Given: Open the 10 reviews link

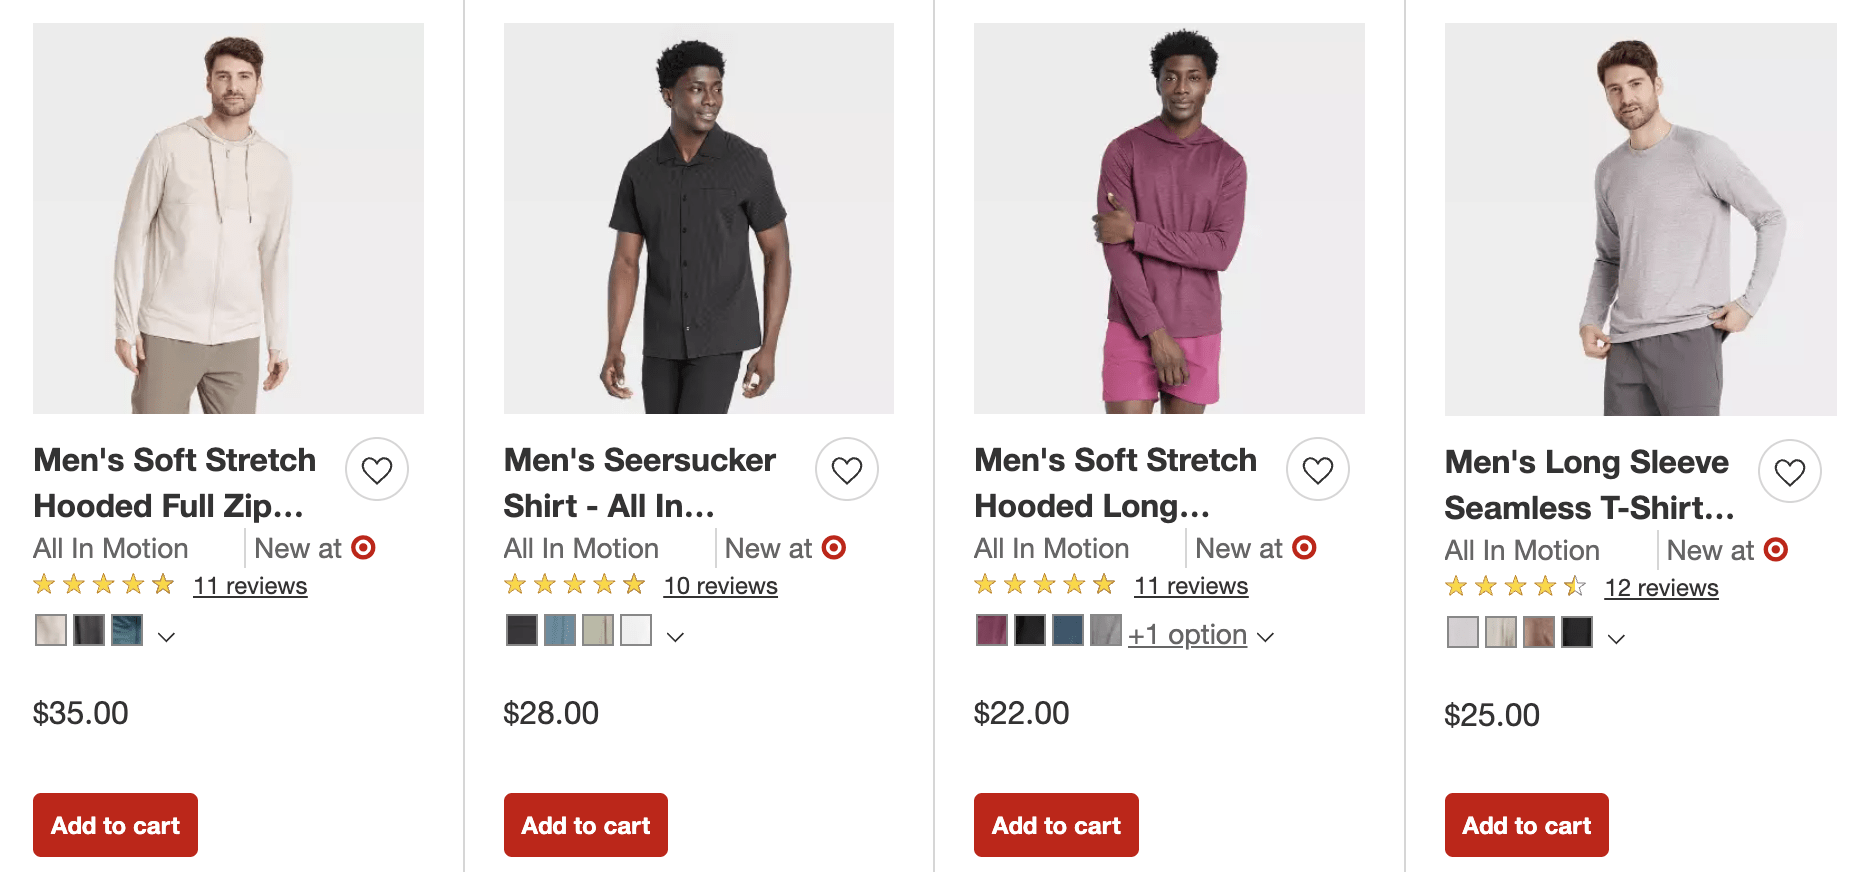Looking at the screenshot, I should point(720,586).
